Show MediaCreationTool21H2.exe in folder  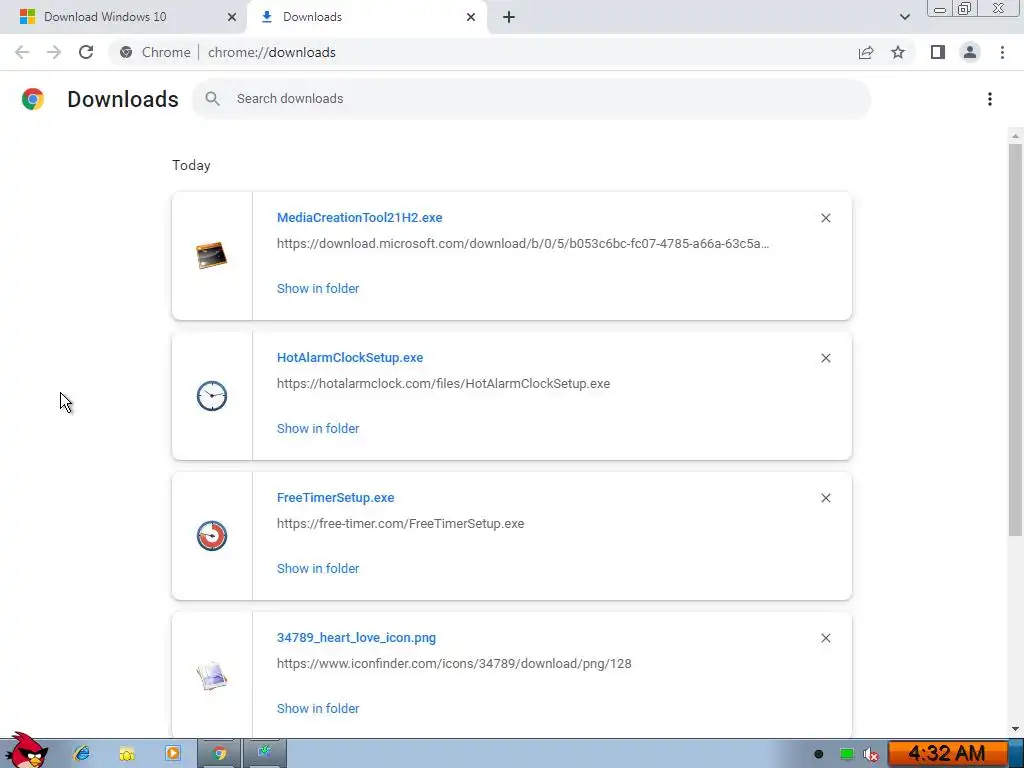pos(318,289)
